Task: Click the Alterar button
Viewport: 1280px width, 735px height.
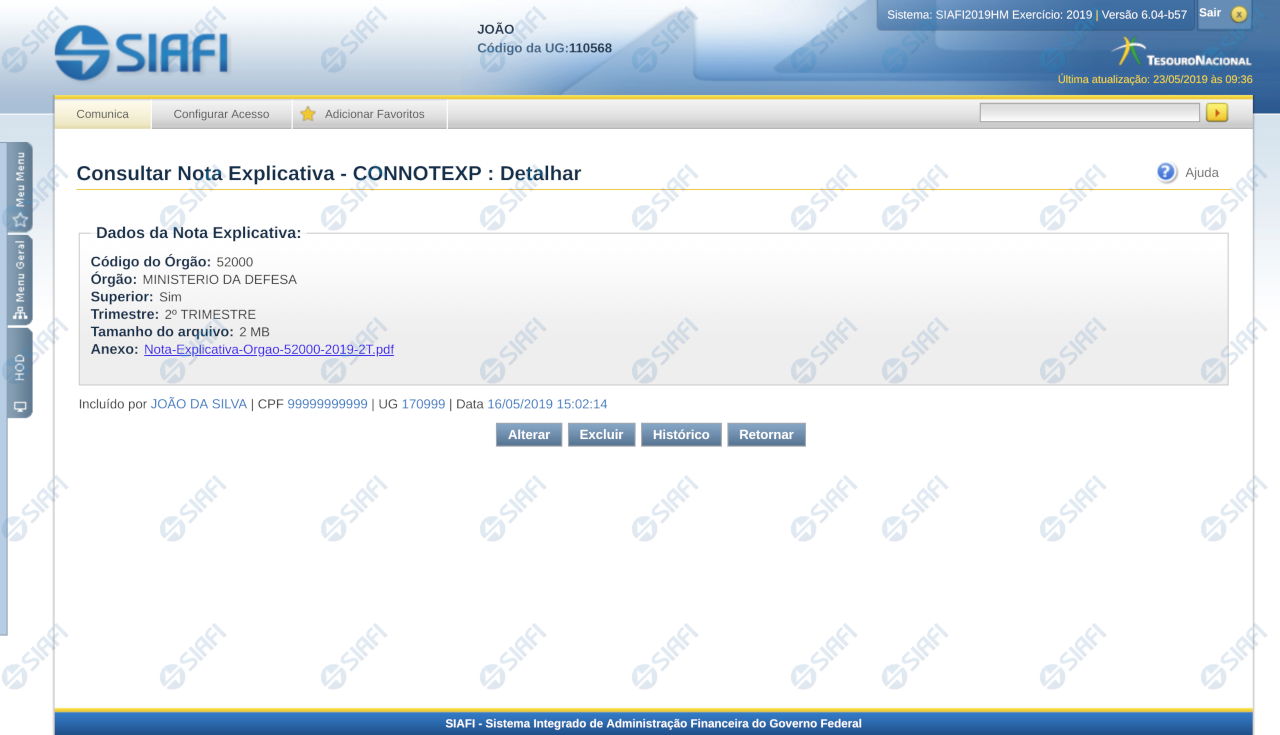Action: click(x=529, y=435)
